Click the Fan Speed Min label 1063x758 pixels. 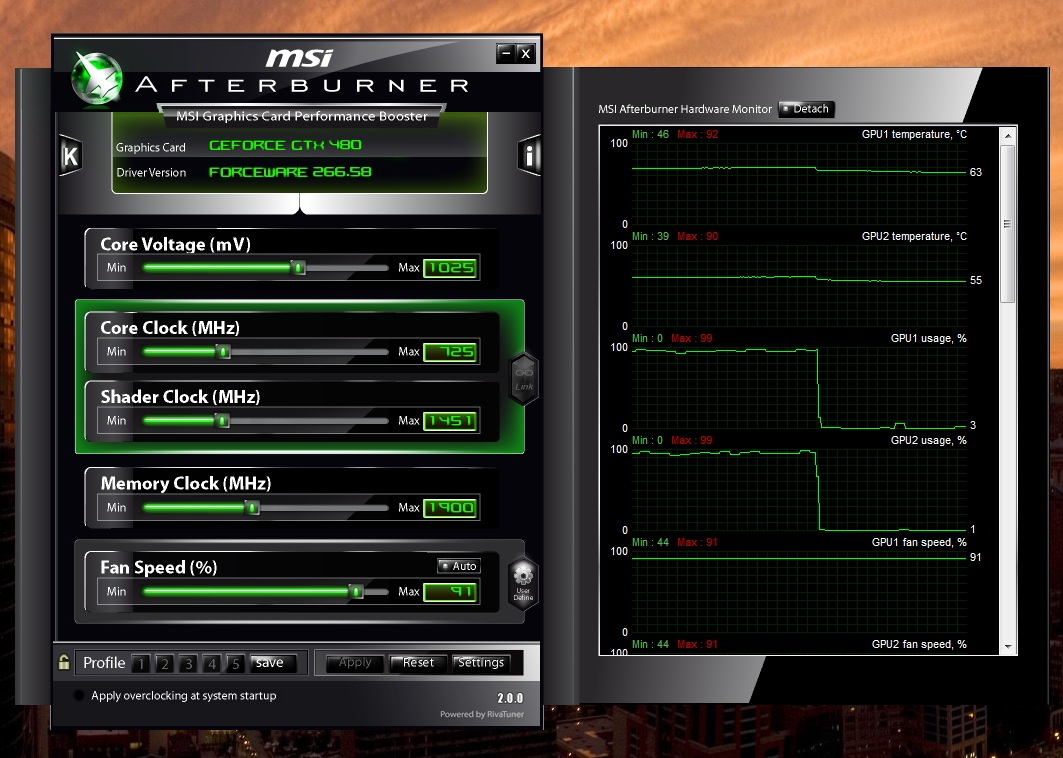(x=117, y=592)
